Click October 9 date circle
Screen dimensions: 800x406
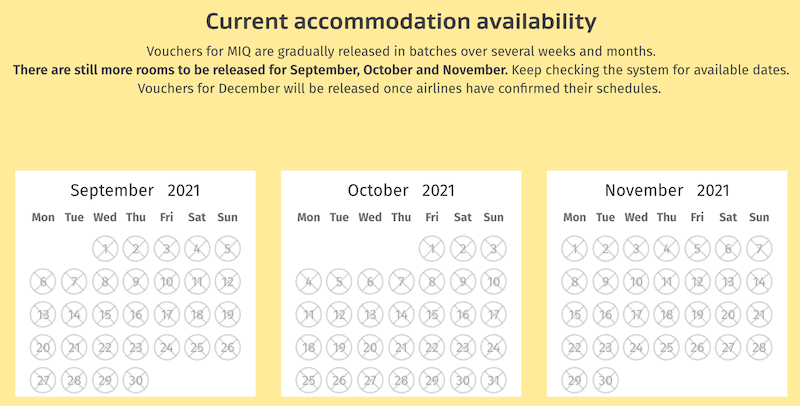point(463,282)
